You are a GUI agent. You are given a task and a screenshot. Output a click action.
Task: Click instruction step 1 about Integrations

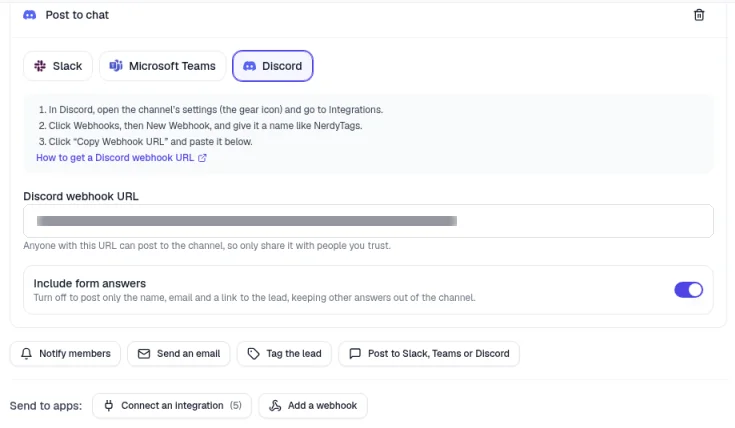[211, 110]
